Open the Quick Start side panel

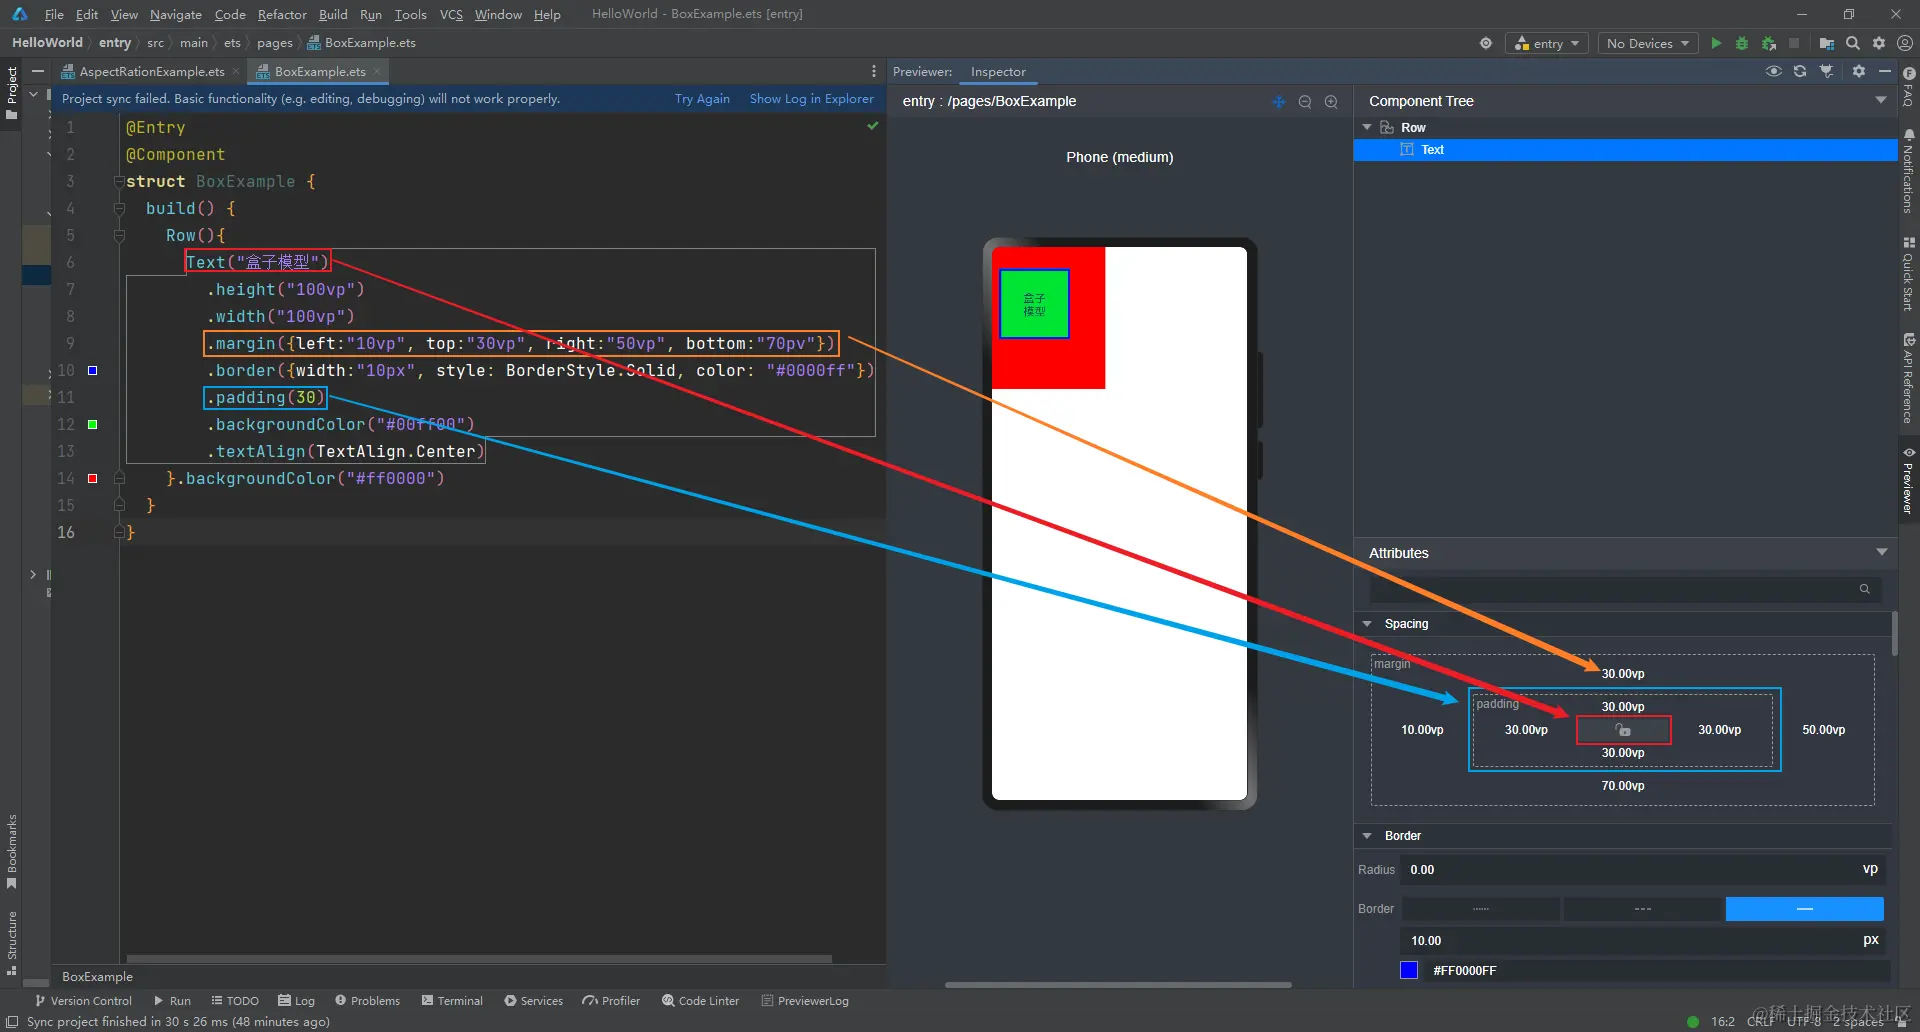(x=1909, y=273)
